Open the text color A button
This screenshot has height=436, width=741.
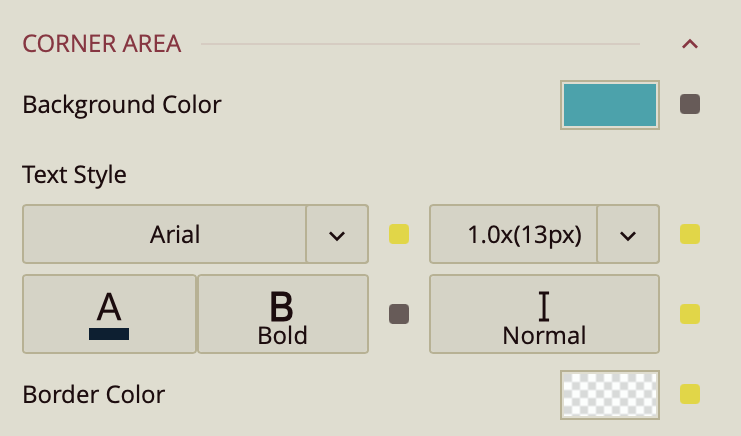(109, 314)
